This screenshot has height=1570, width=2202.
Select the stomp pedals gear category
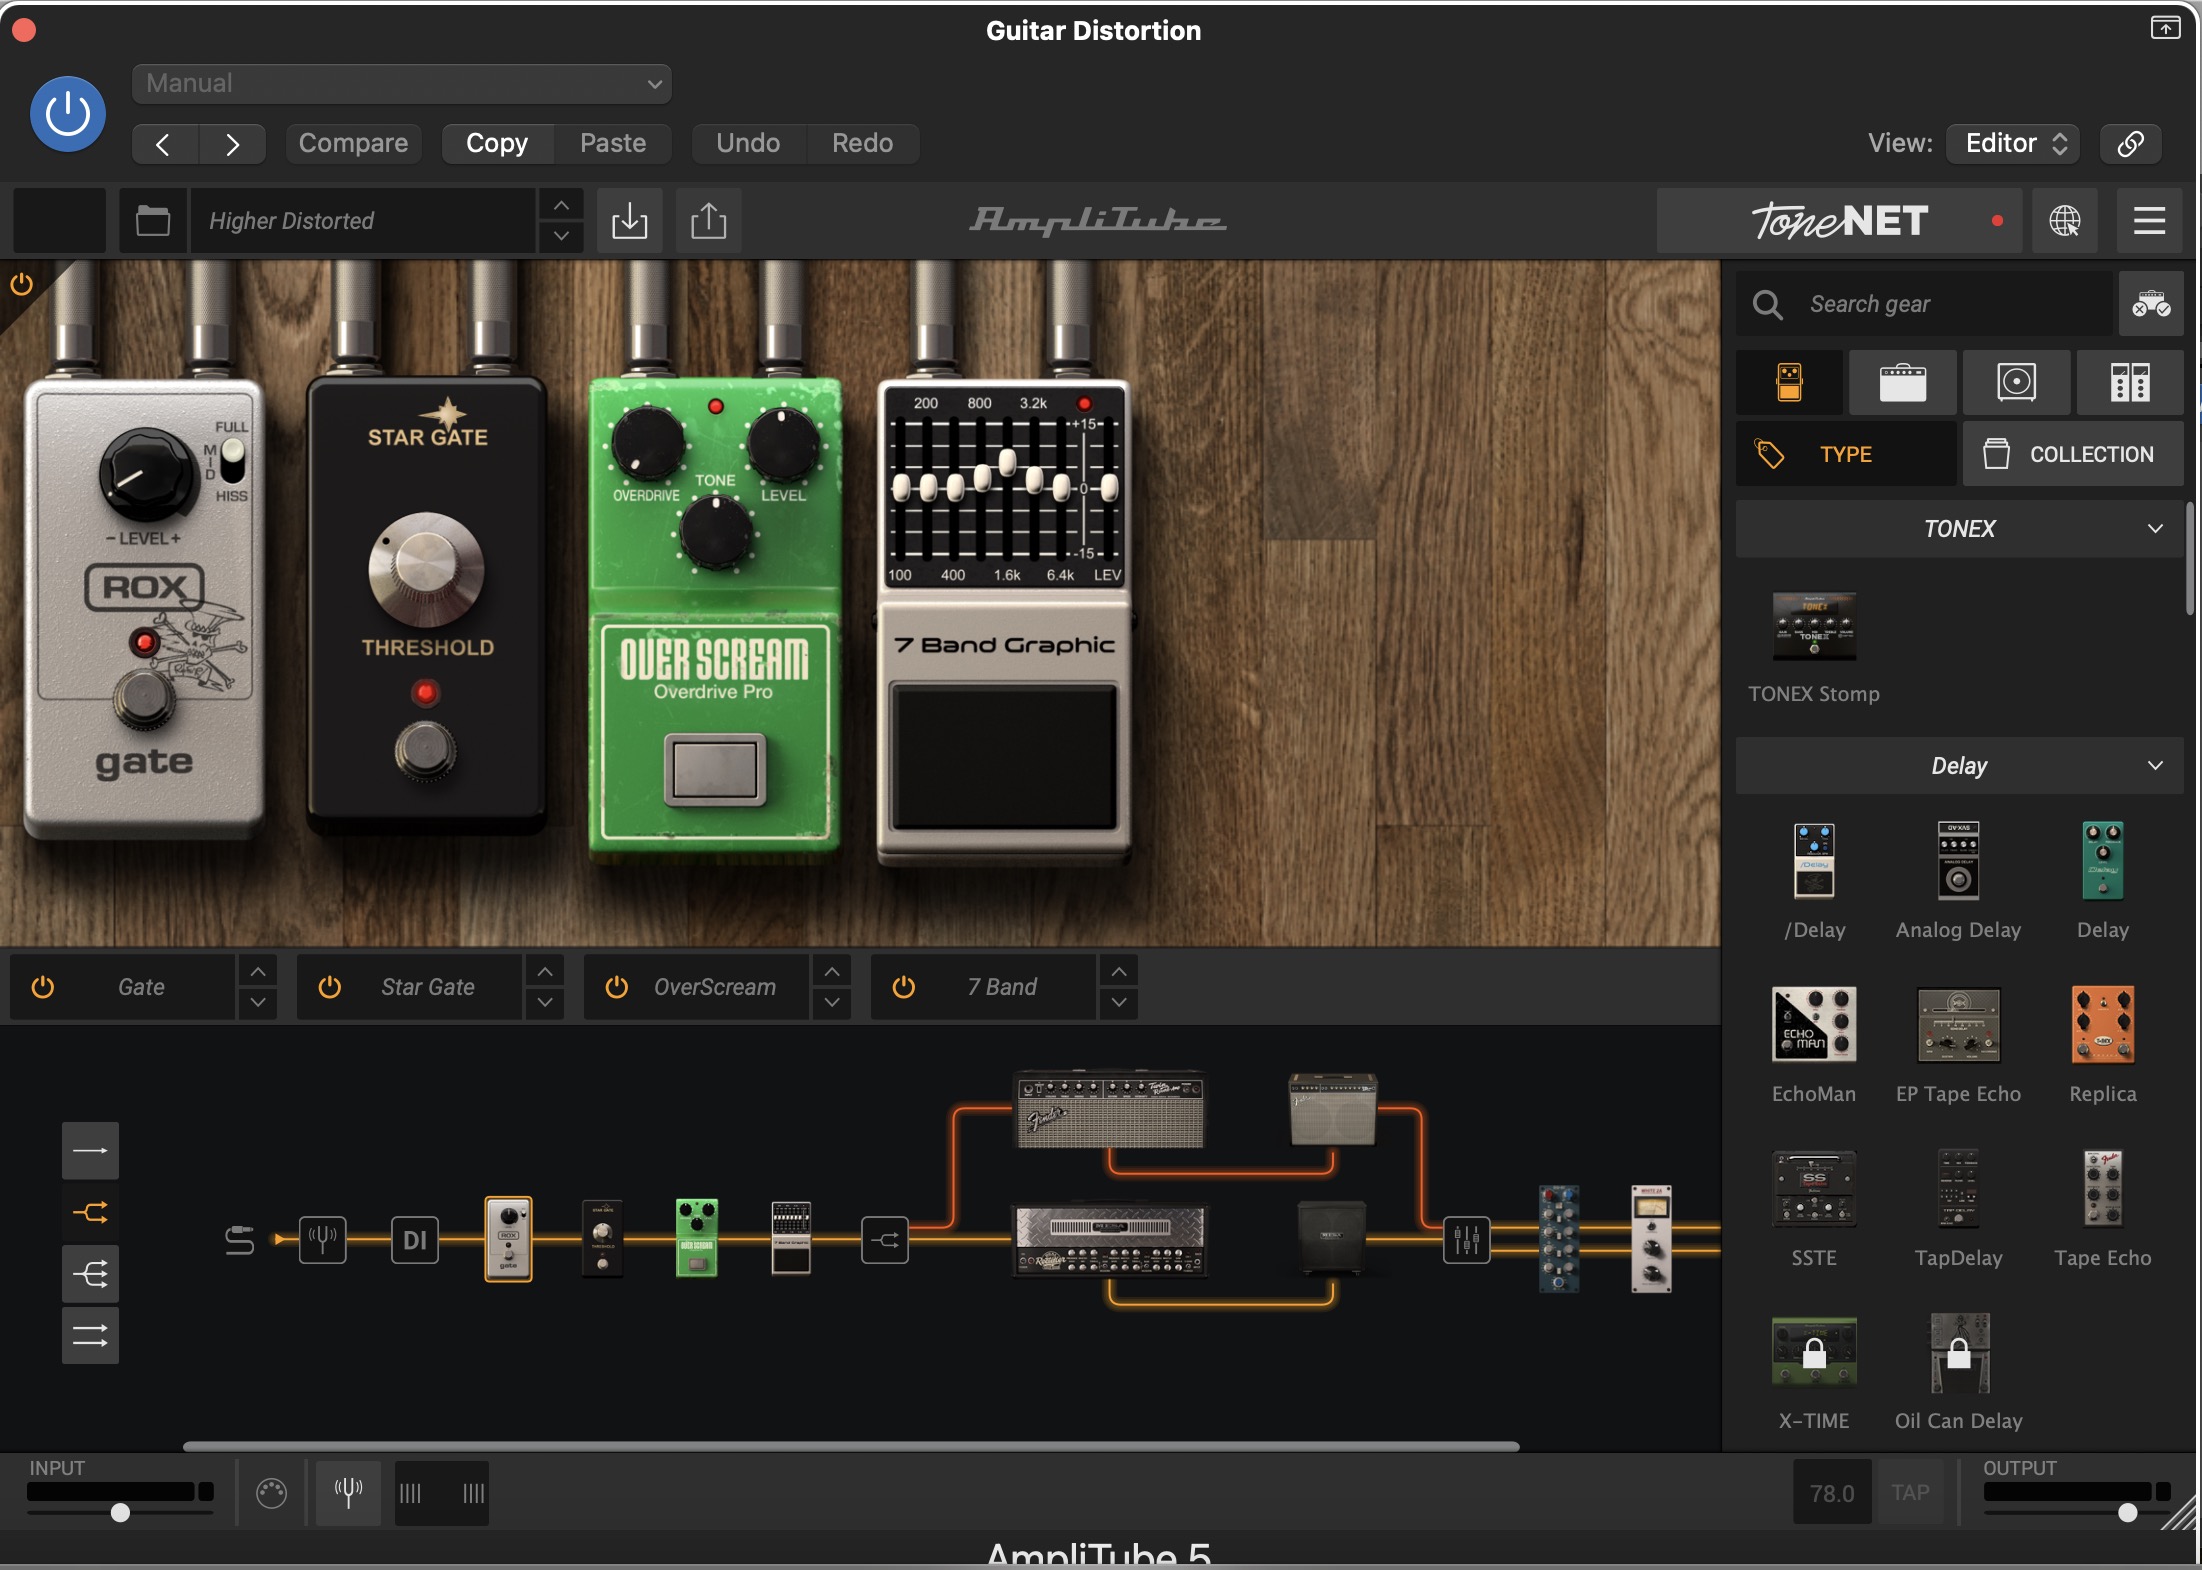pos(1789,382)
